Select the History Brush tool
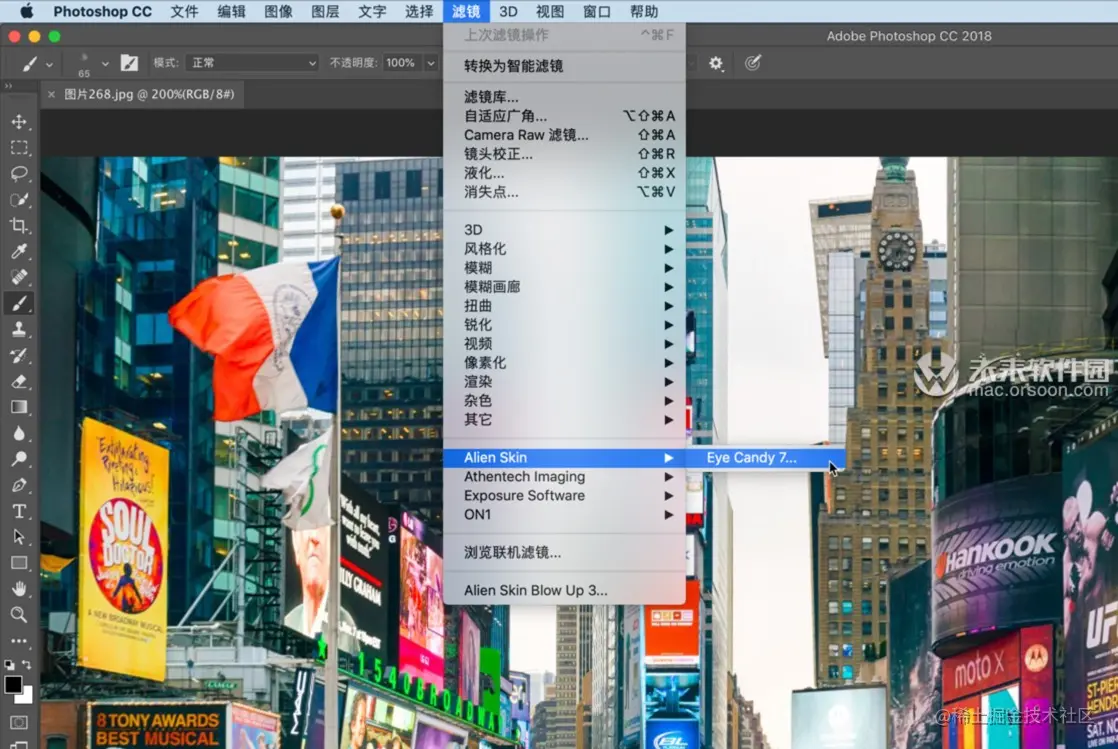Image resolution: width=1118 pixels, height=749 pixels. point(19,355)
